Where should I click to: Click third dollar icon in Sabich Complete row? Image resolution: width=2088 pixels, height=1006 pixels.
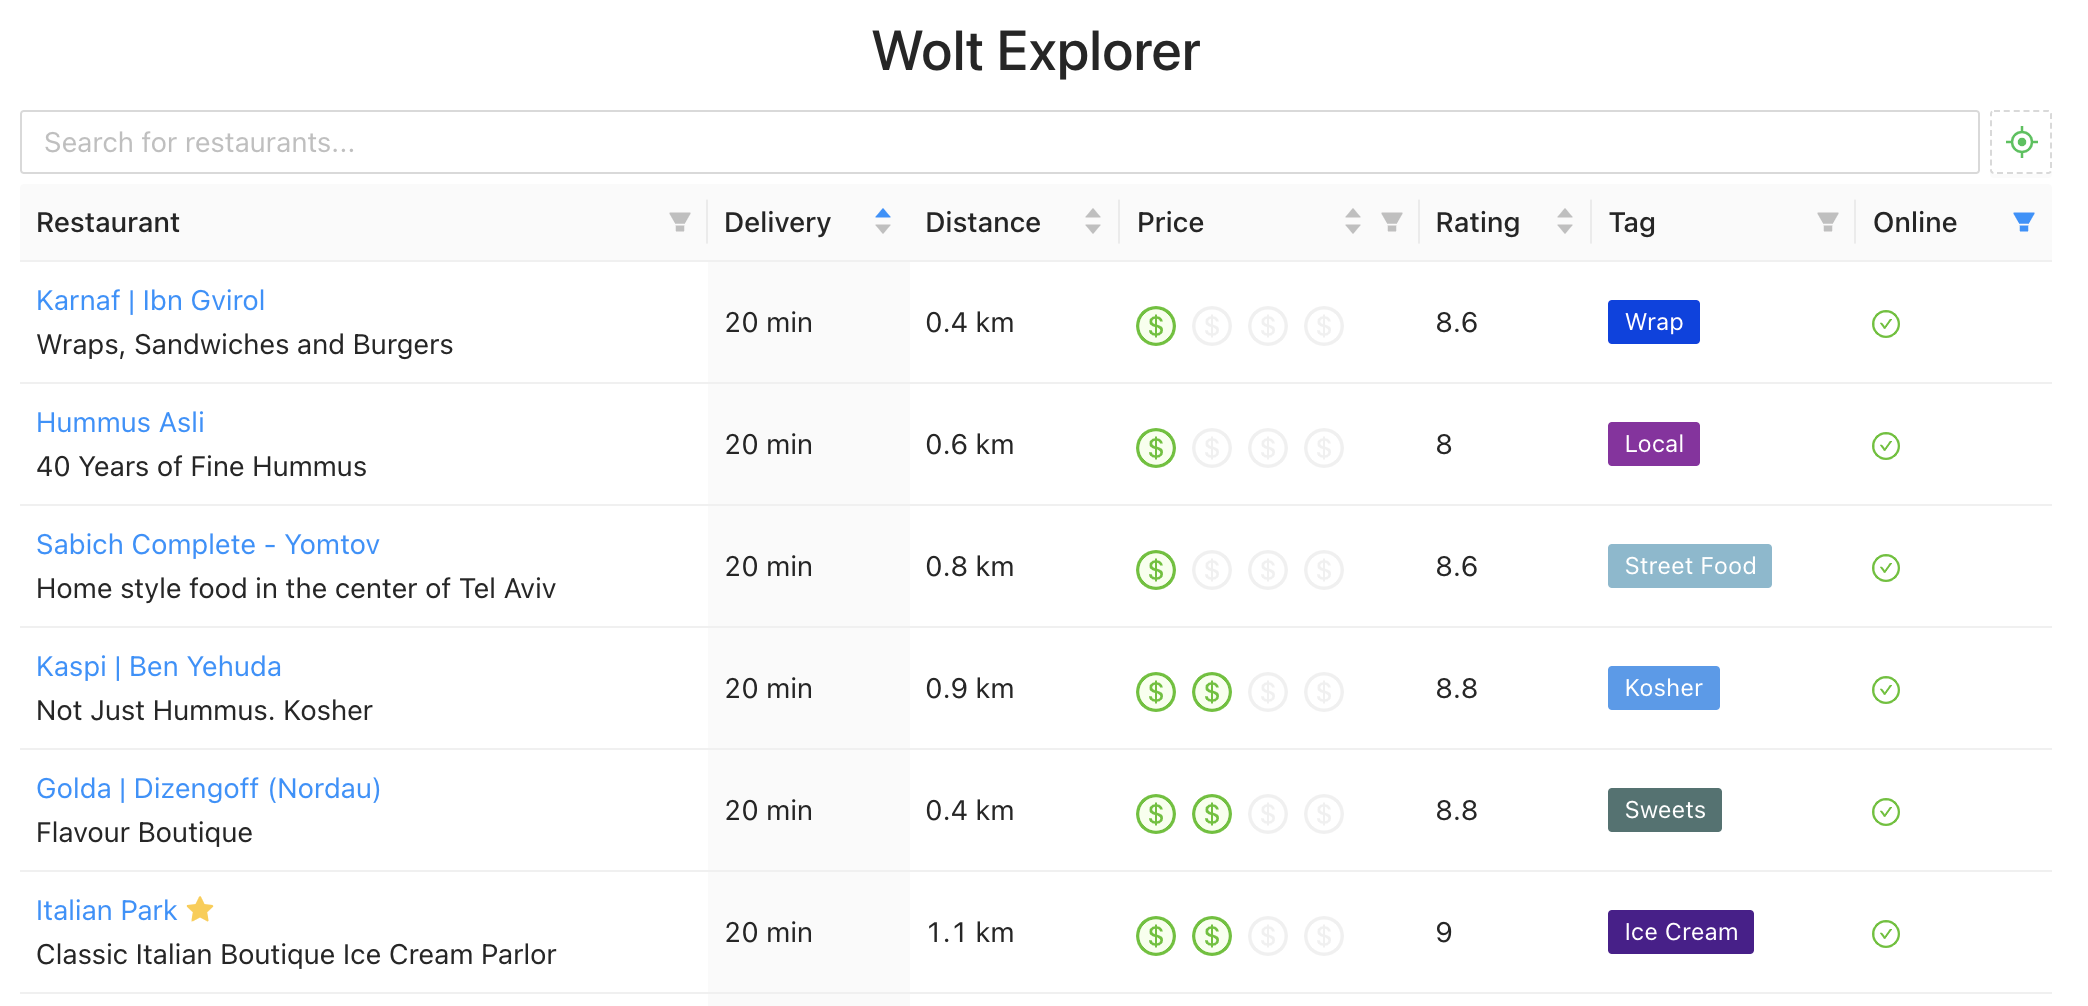point(1268,570)
